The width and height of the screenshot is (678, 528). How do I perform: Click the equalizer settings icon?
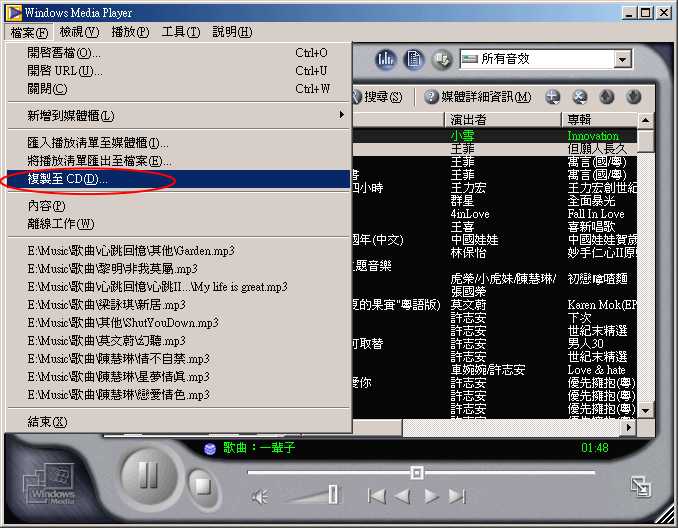[385, 59]
